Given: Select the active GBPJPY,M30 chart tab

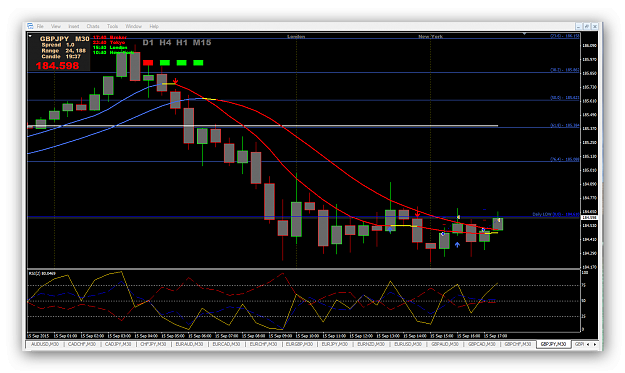Looking at the screenshot, I should point(554,344).
